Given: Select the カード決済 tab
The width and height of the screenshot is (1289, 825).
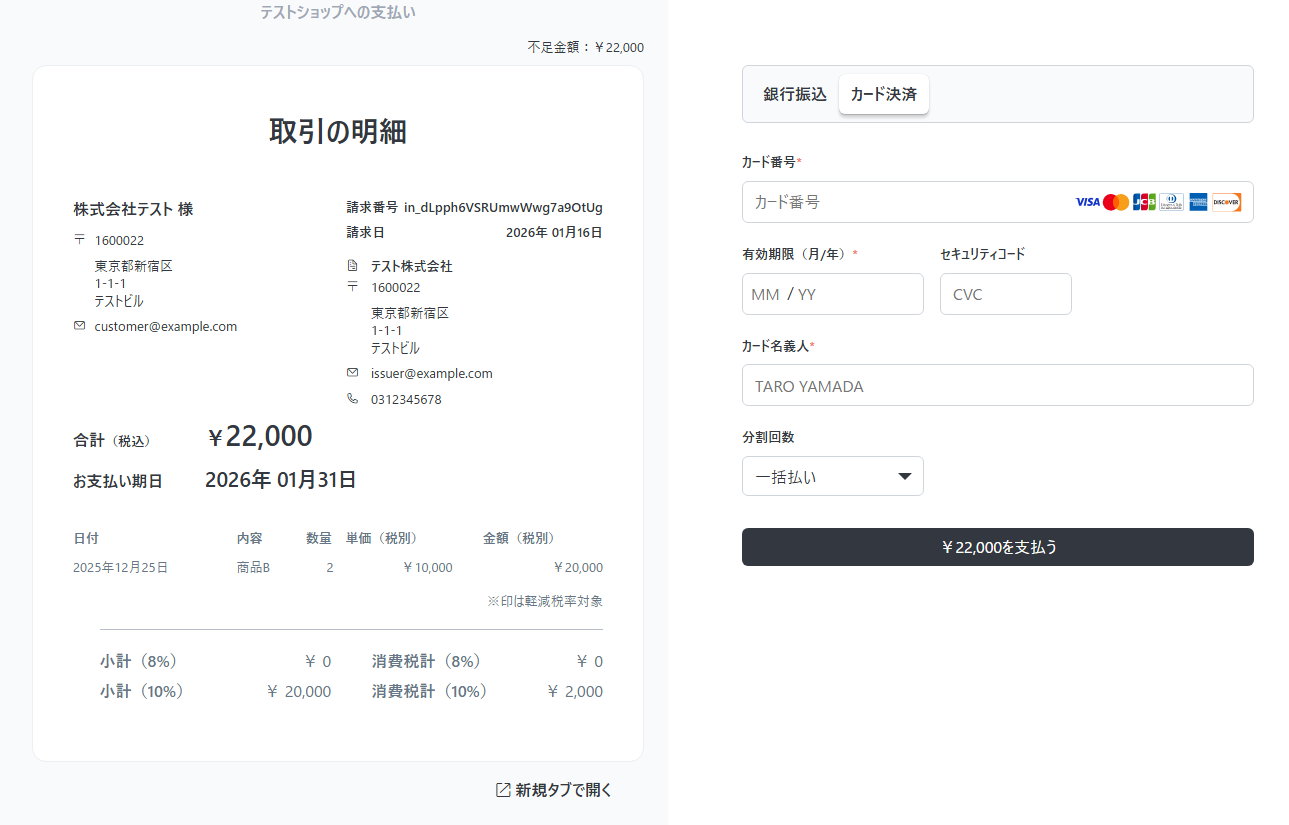Looking at the screenshot, I should (x=883, y=94).
